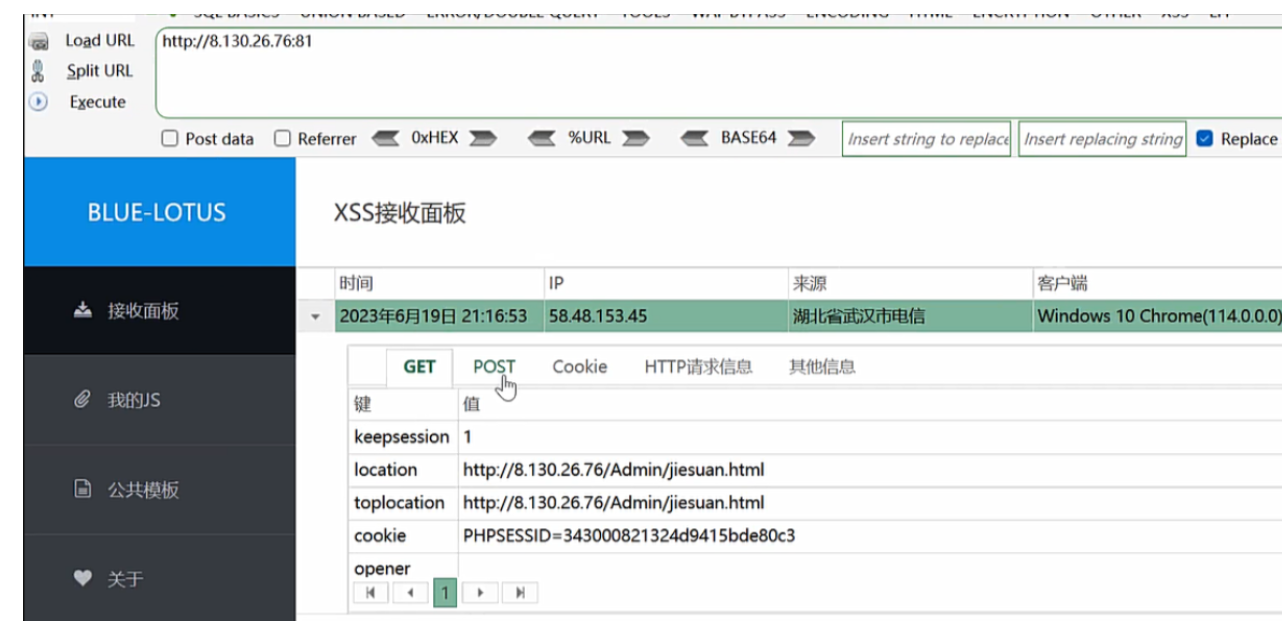This screenshot has width=1282, height=621.
Task: Open 公共模板 in the sidebar
Action: click(x=160, y=490)
